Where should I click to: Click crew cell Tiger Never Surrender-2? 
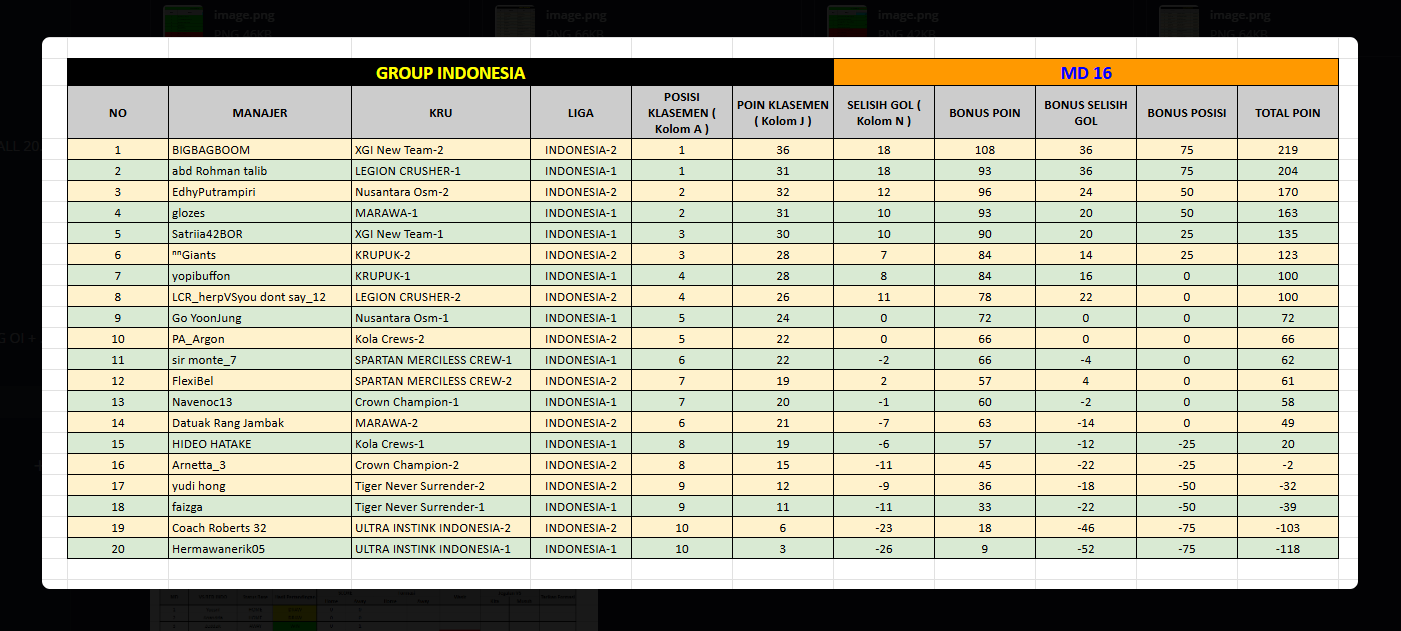coord(441,486)
